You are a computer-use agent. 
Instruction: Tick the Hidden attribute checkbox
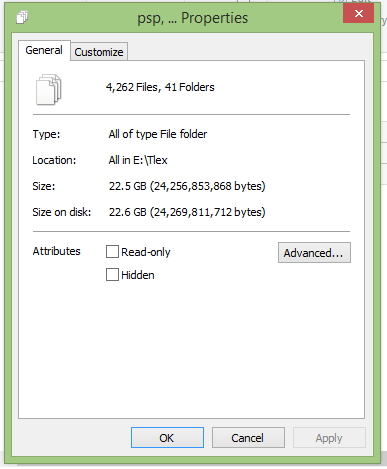click(112, 275)
